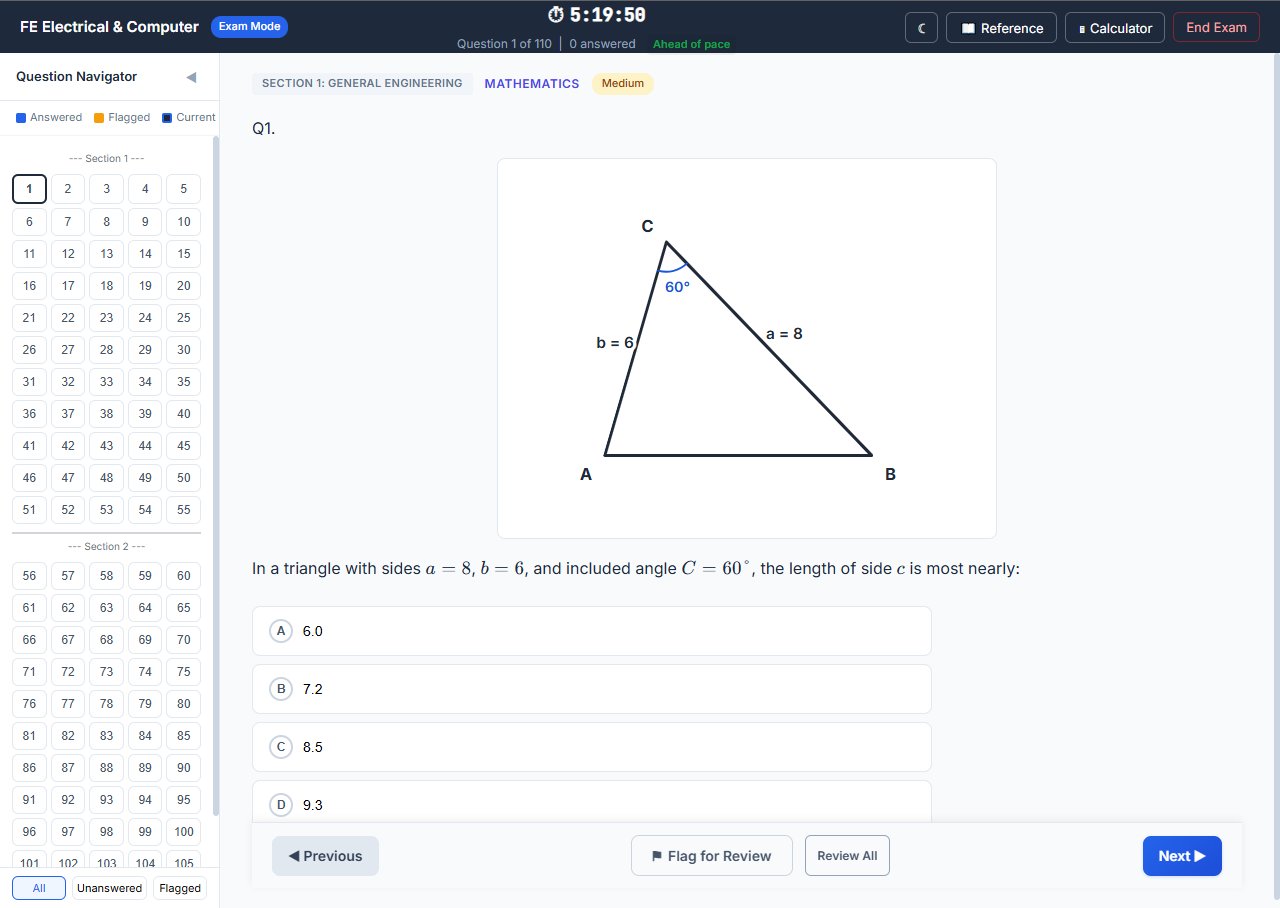Flag this question for review

(x=712, y=856)
